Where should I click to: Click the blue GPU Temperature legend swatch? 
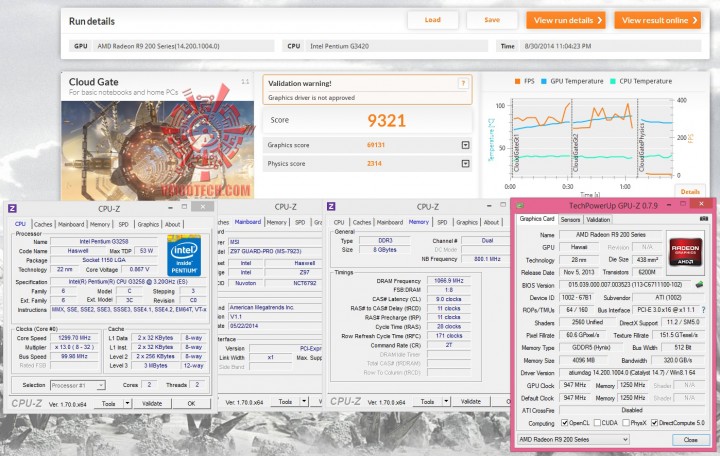(x=544, y=81)
